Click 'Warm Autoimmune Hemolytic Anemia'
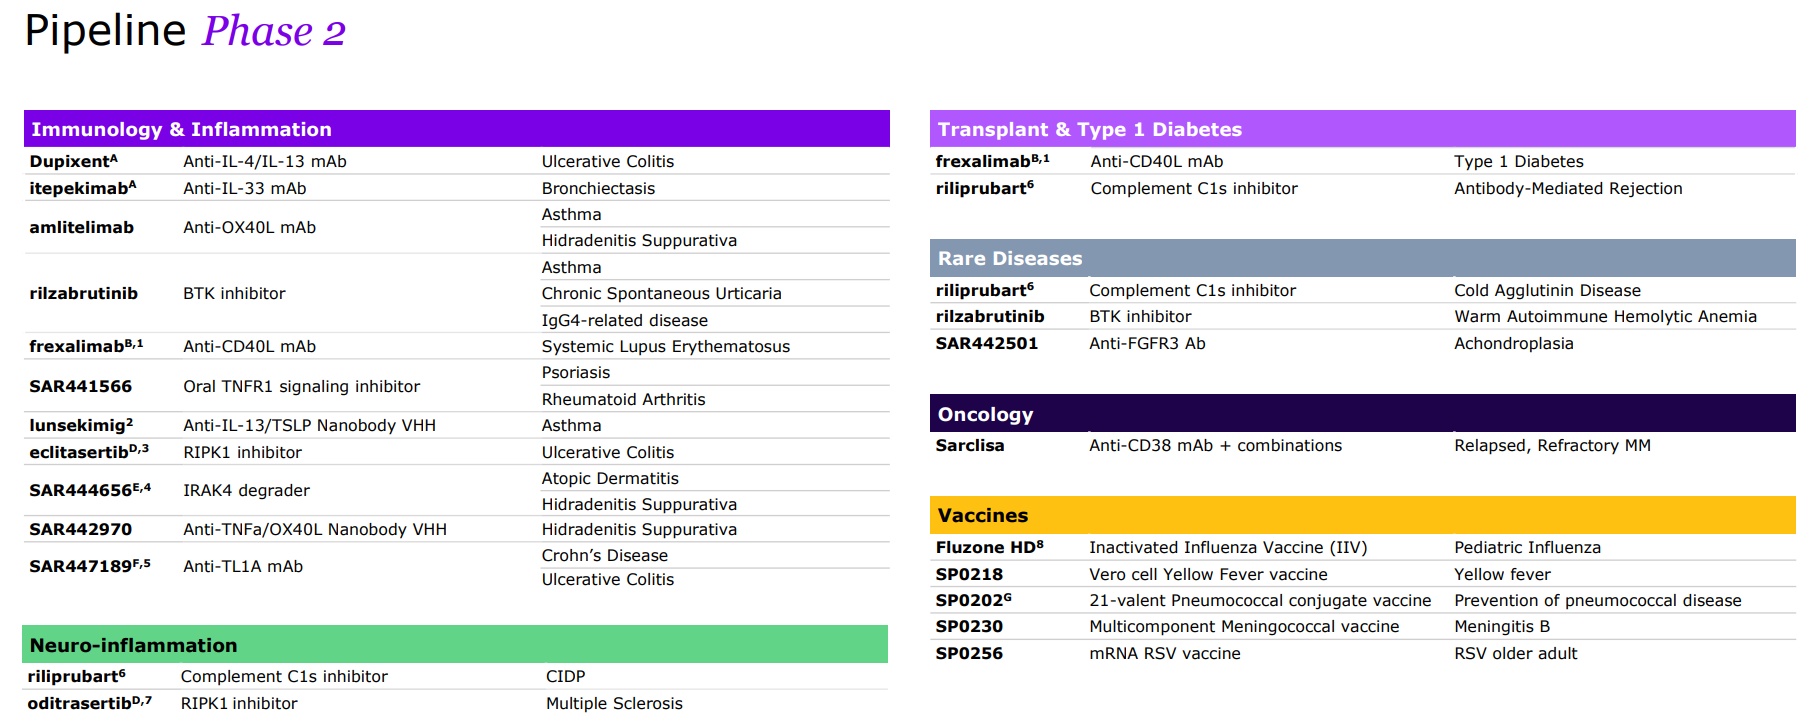Viewport: 1805px width, 727px height. (x=1606, y=316)
